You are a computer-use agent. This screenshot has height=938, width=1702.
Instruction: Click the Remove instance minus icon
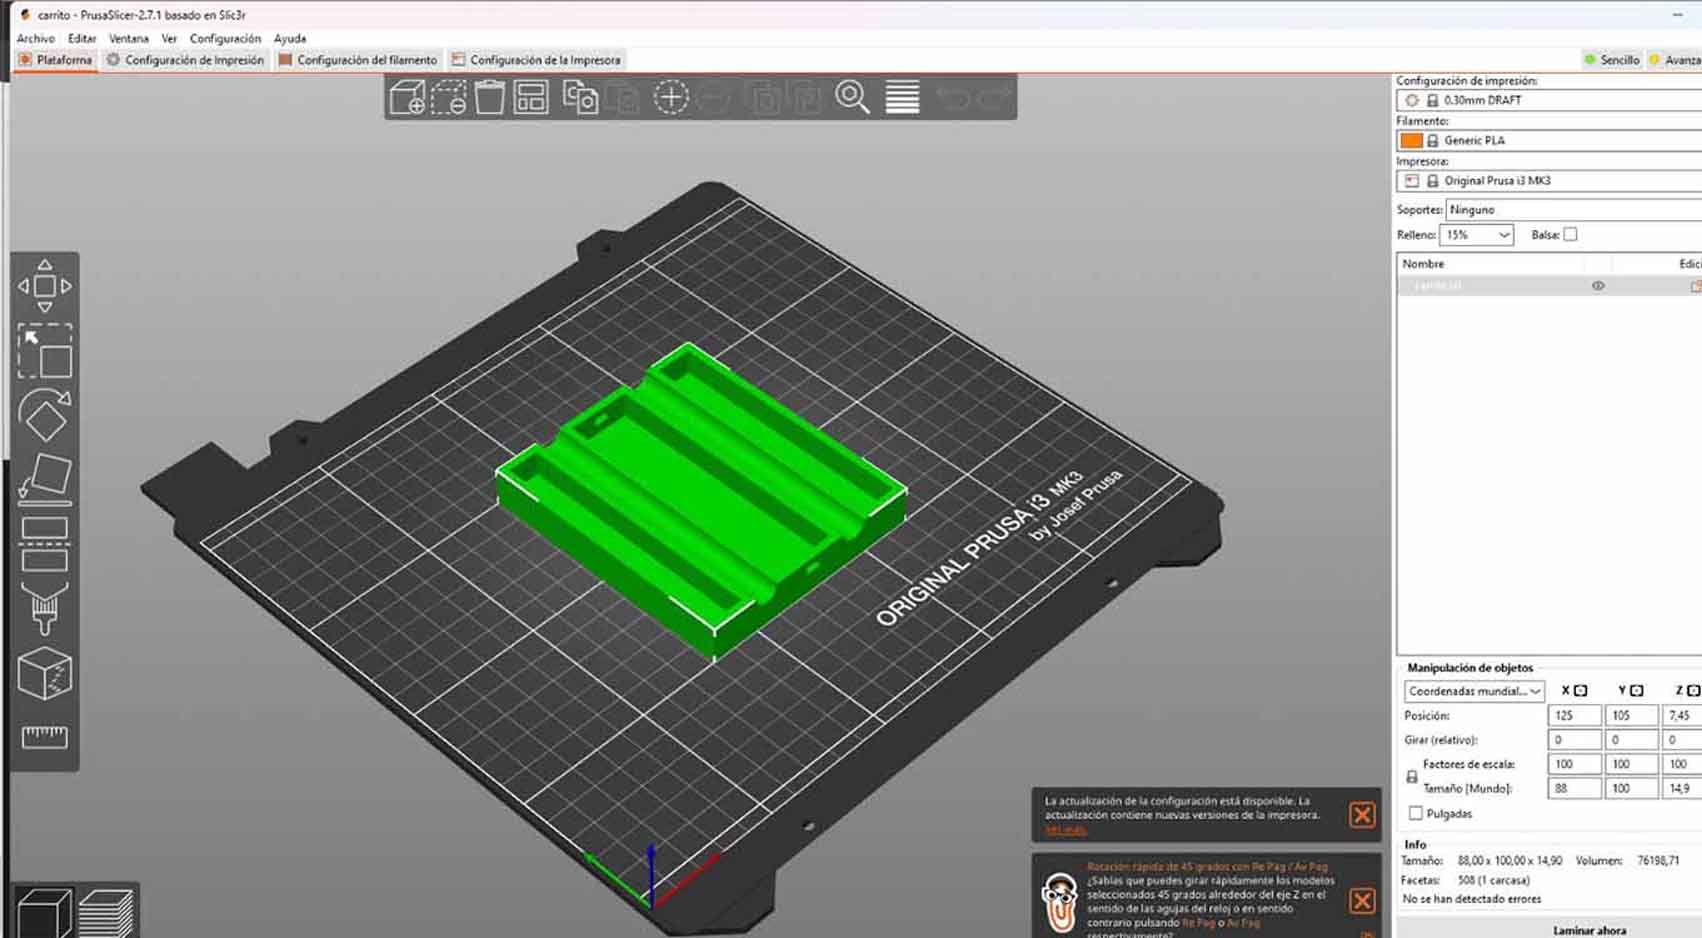713,98
